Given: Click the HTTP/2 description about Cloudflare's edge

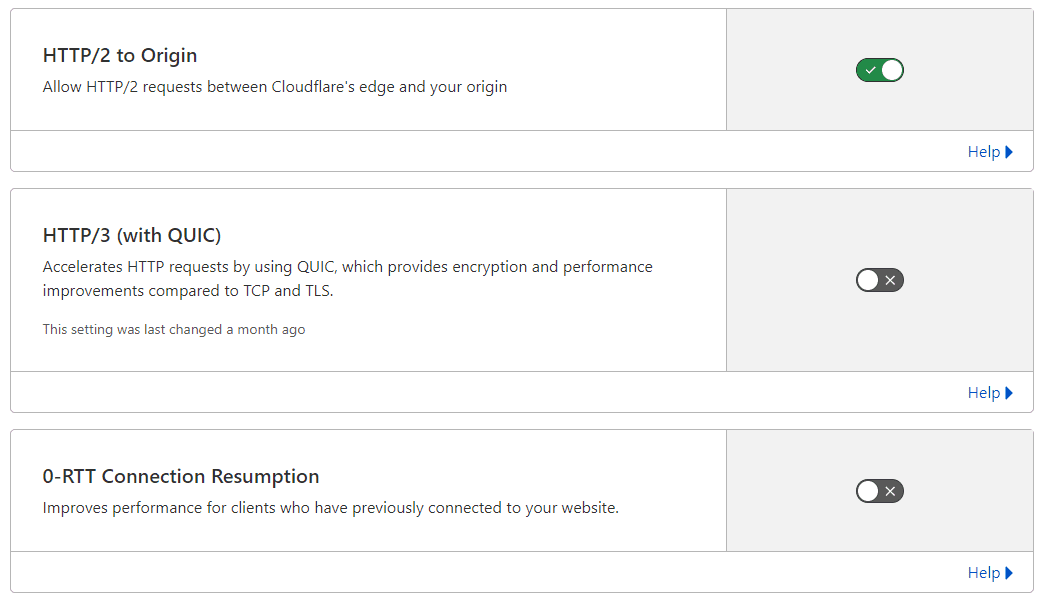Looking at the screenshot, I should pyautogui.click(x=274, y=87).
